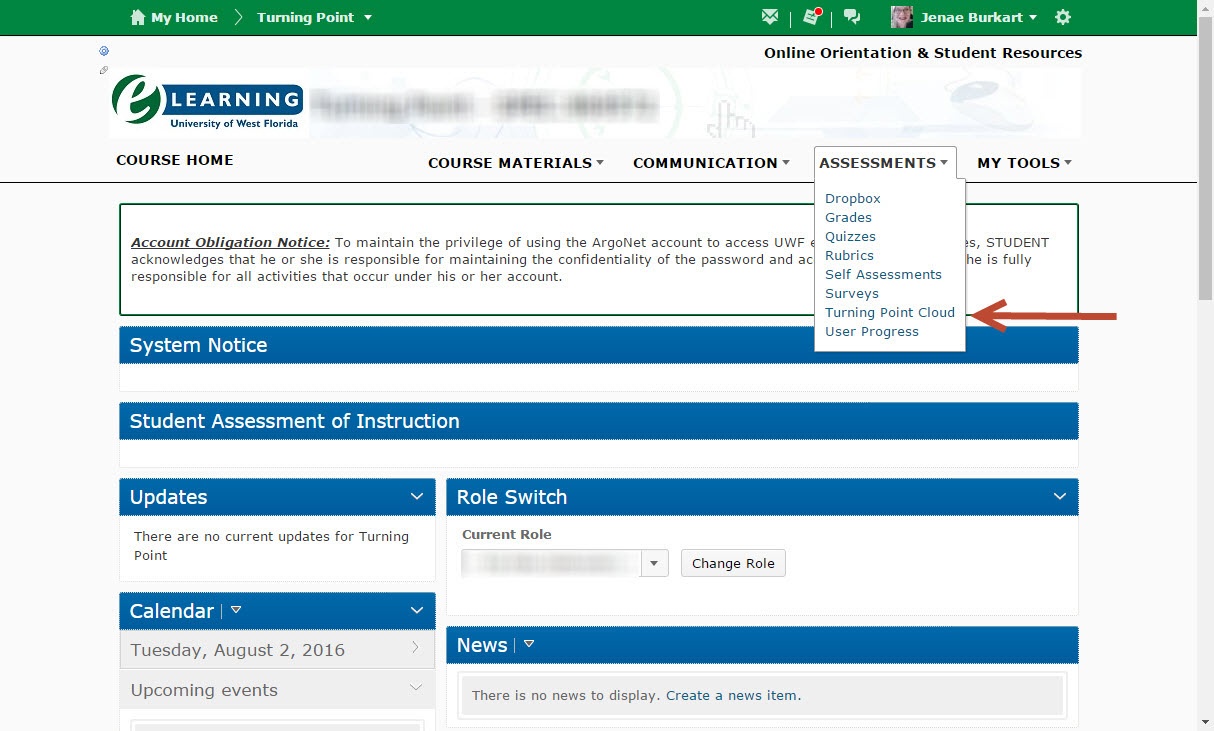Viewport: 1214px width, 731px height.
Task: Select Rubrics from the Assessments menu
Action: click(x=849, y=255)
